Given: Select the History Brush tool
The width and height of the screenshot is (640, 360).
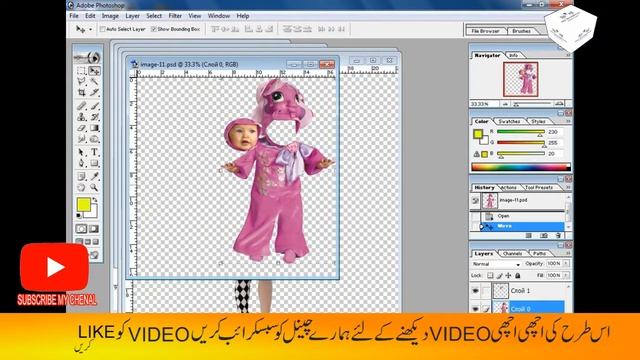Looking at the screenshot, I should [94, 117].
